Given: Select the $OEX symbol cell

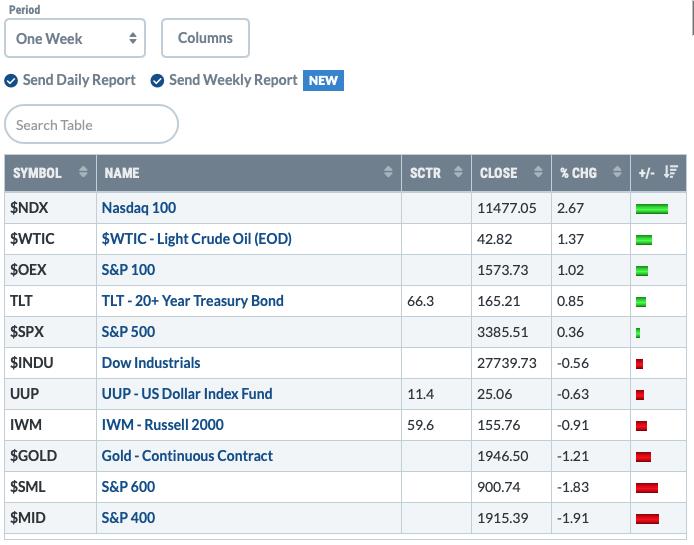Looking at the screenshot, I should (50, 270).
